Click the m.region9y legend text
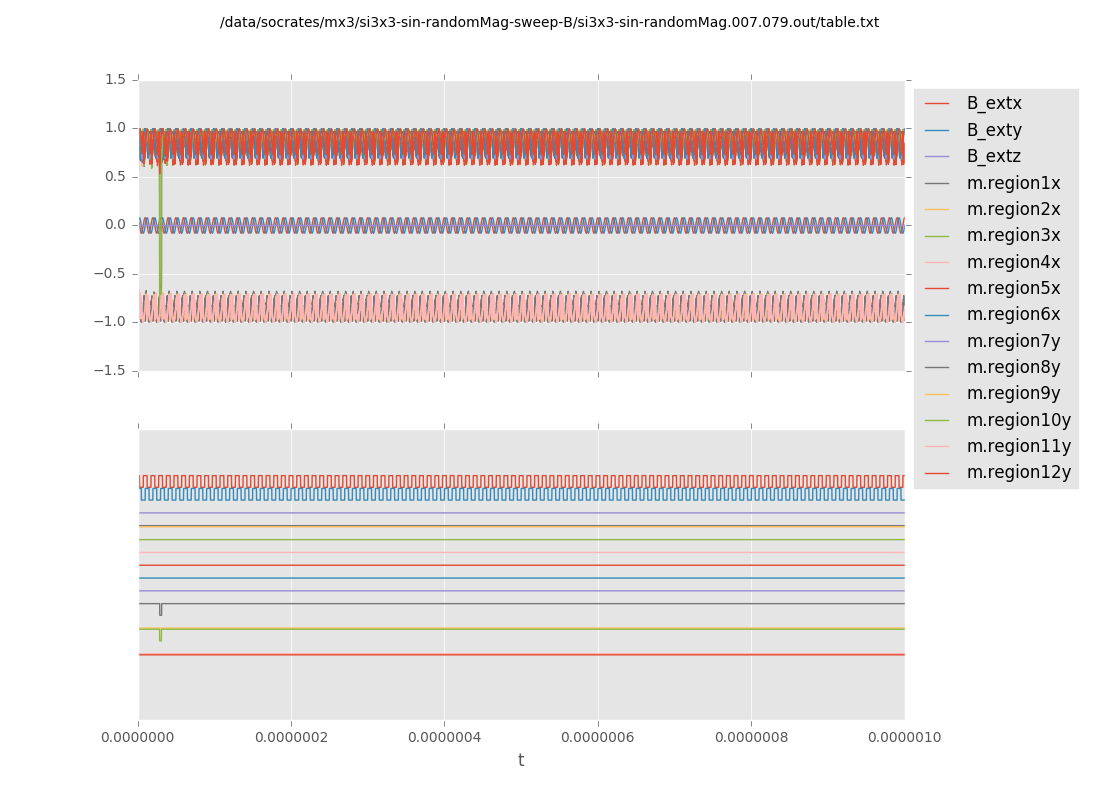Viewport: 1100px width, 800px height. pyautogui.click(x=1013, y=393)
